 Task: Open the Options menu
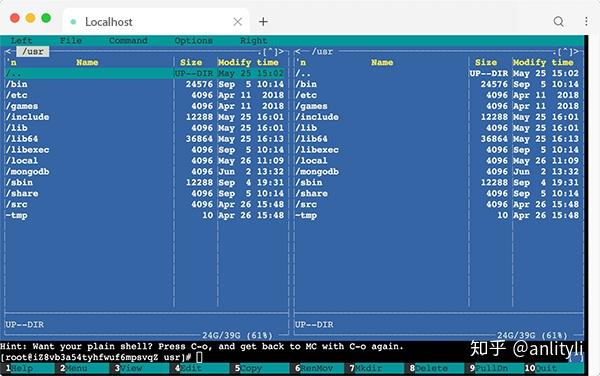(194, 41)
